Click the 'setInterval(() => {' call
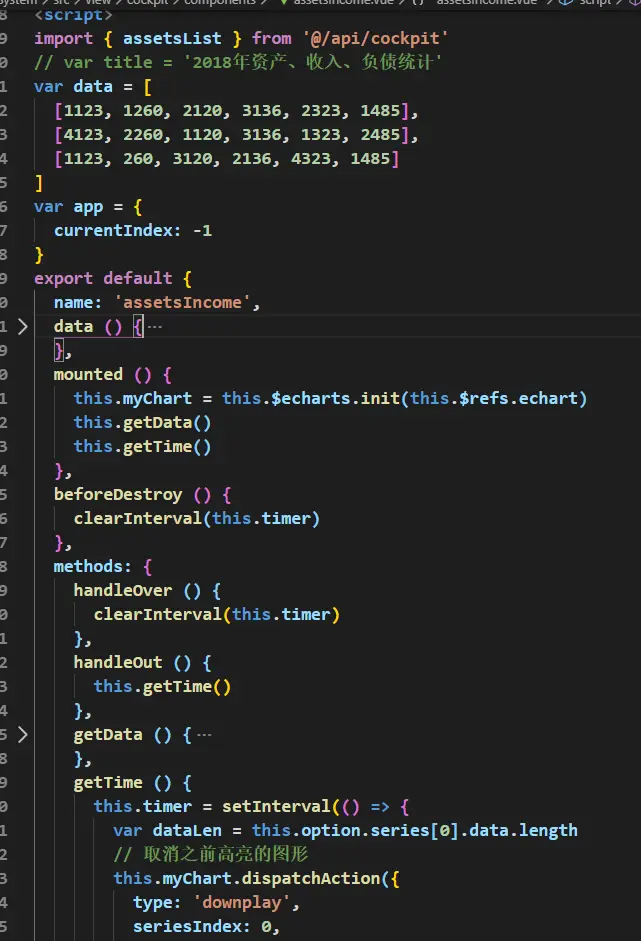The height and width of the screenshot is (941, 641). tap(316, 807)
